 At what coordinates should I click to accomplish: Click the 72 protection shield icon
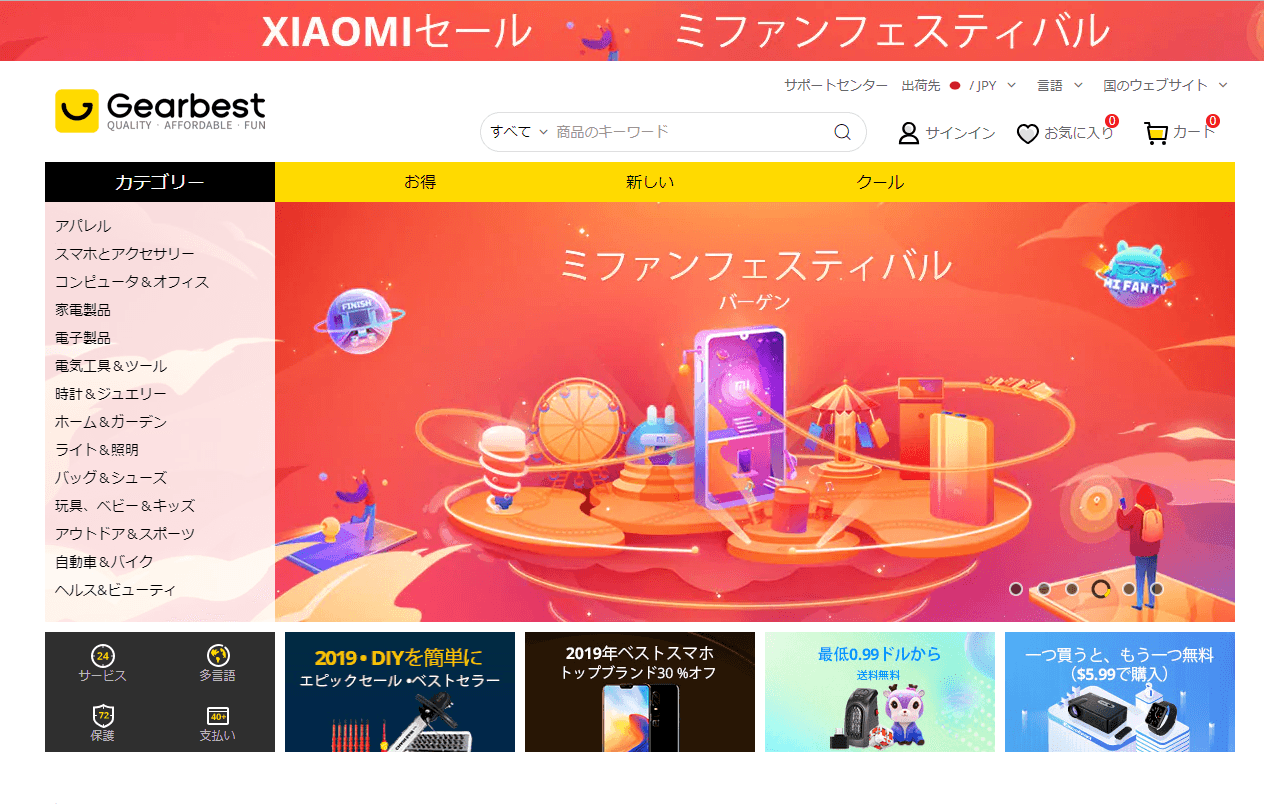pos(102,716)
